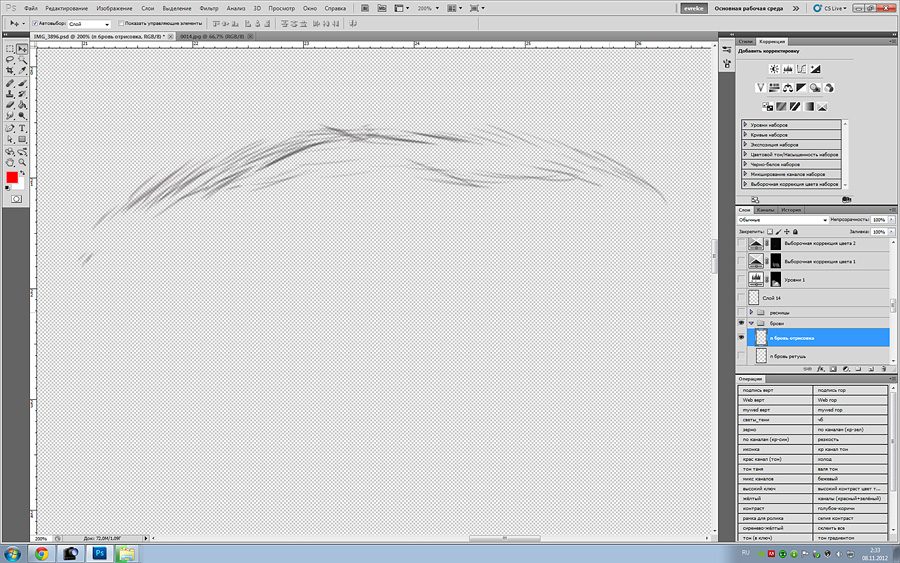Open the Файл menu
Image resolution: width=900 pixels, height=563 pixels.
coord(30,9)
